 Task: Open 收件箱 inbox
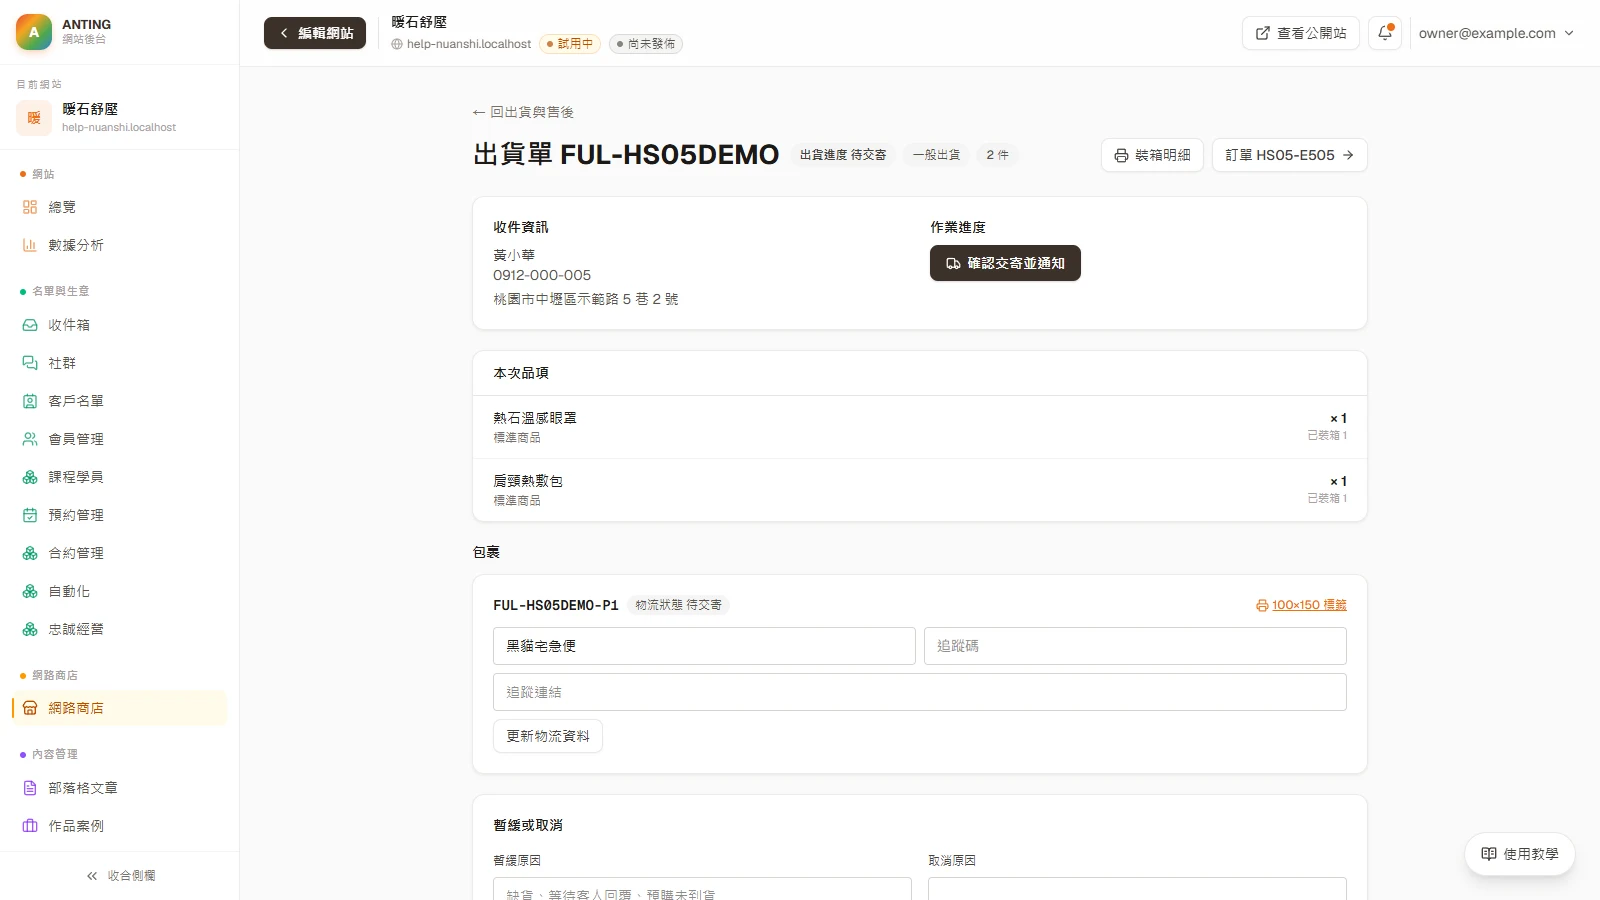point(120,325)
